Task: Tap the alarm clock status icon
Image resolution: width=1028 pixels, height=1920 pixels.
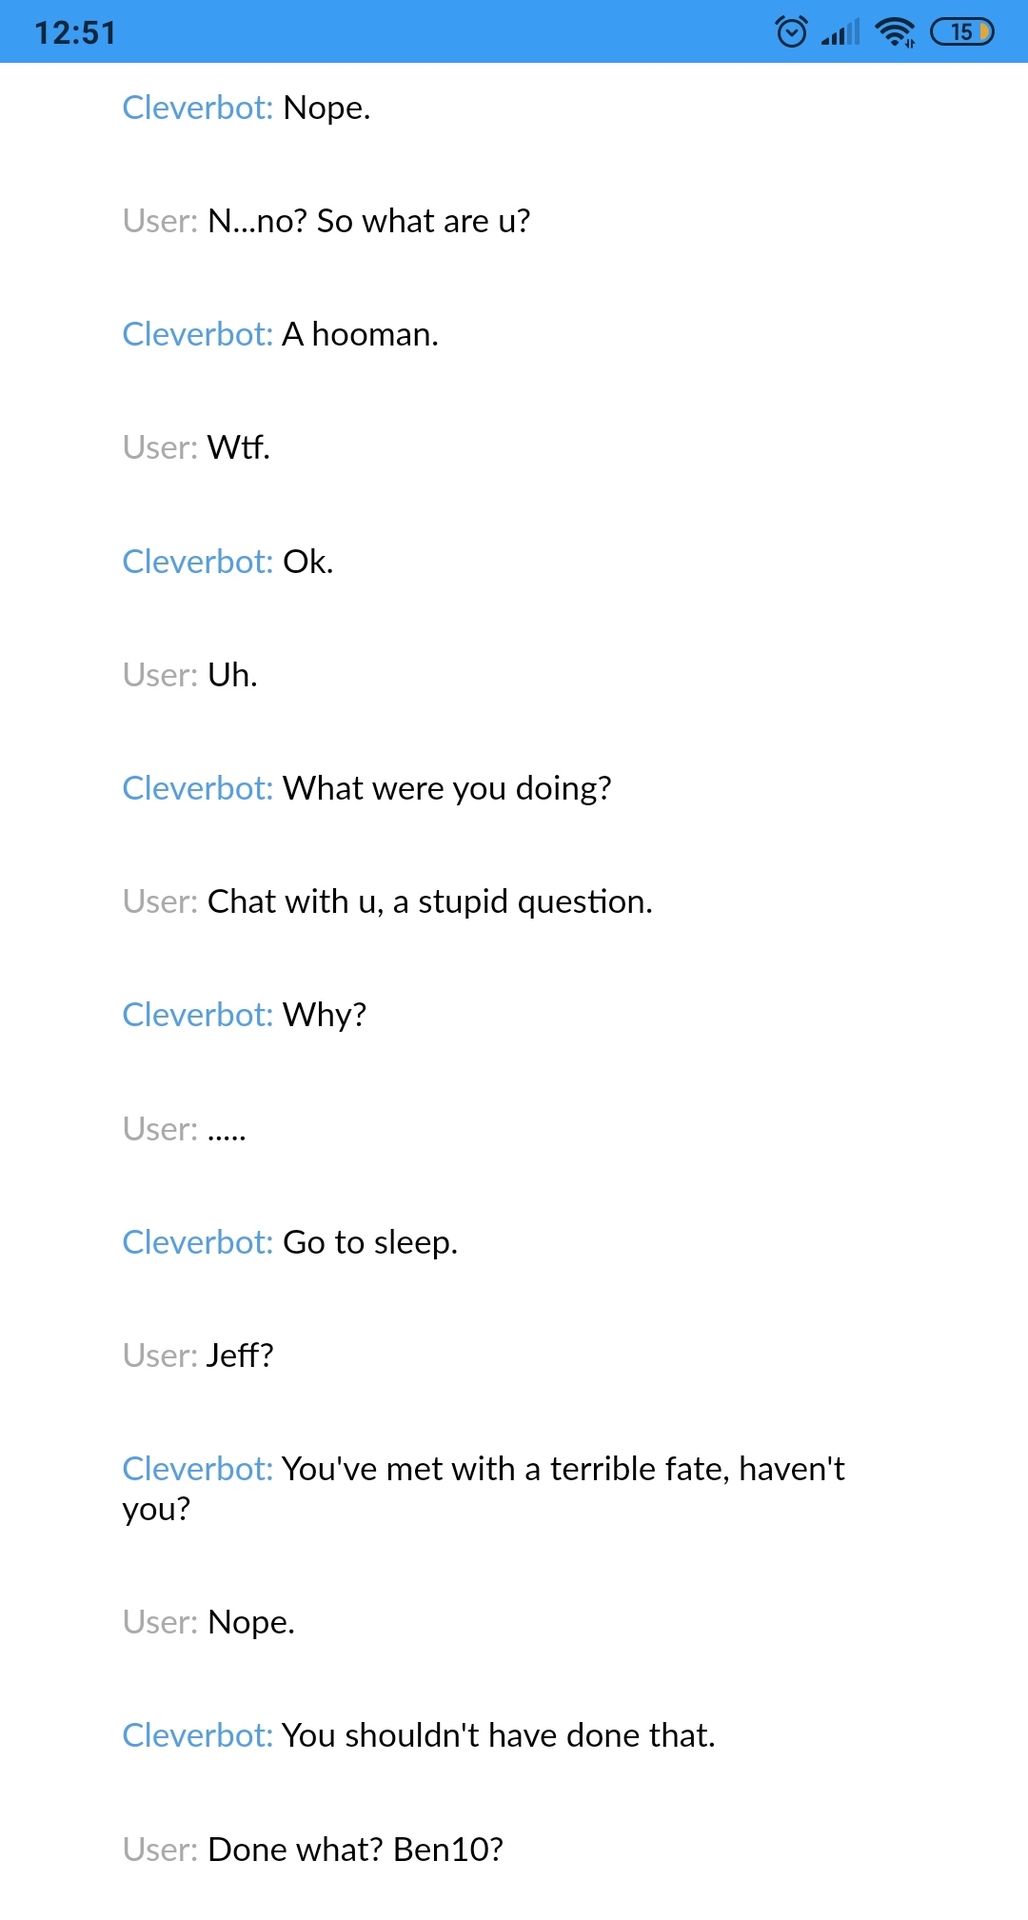Action: tap(791, 32)
